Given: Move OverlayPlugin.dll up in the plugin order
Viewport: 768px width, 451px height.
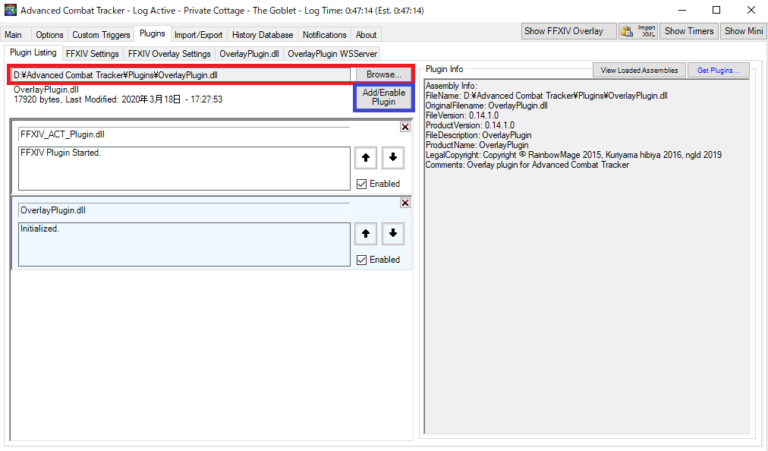Looking at the screenshot, I should click(367, 233).
